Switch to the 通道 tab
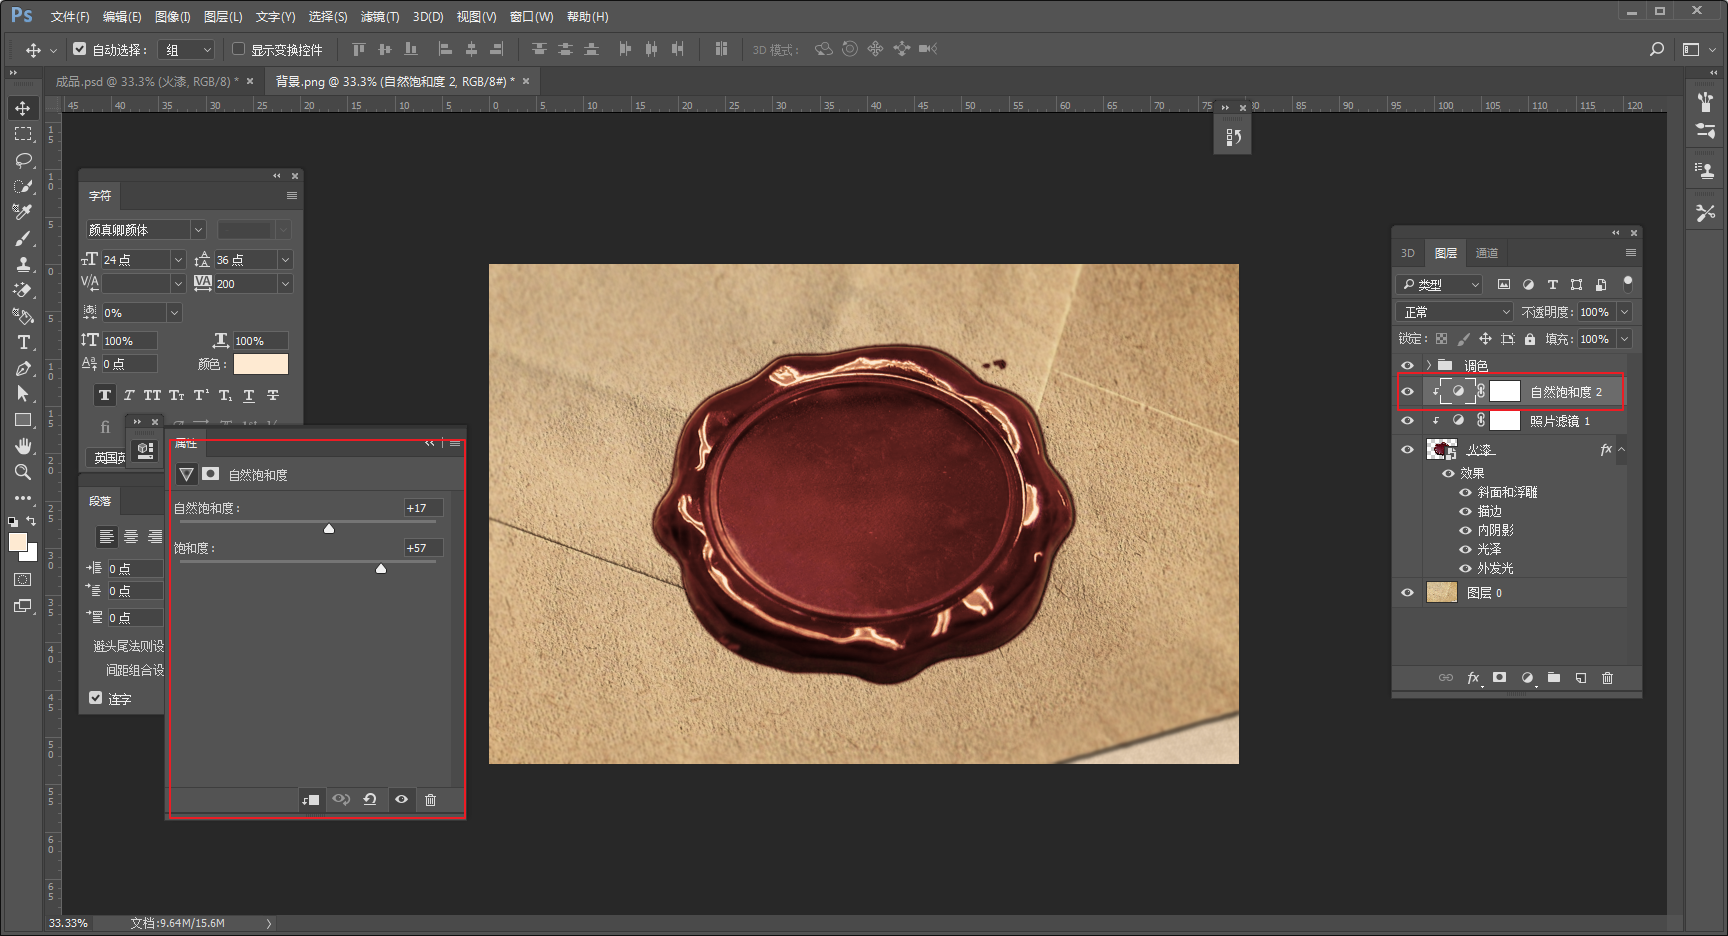The image size is (1728, 936). click(1487, 253)
